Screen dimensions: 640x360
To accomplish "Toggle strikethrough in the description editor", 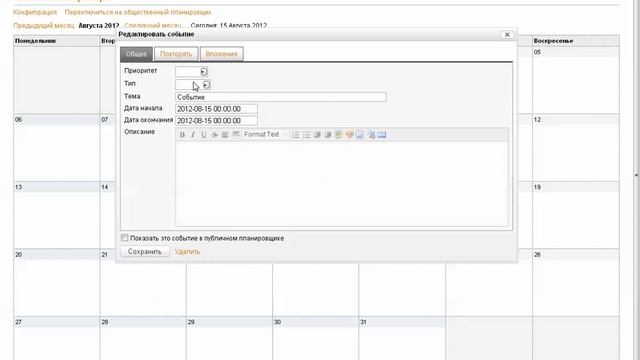I will coord(214,135).
